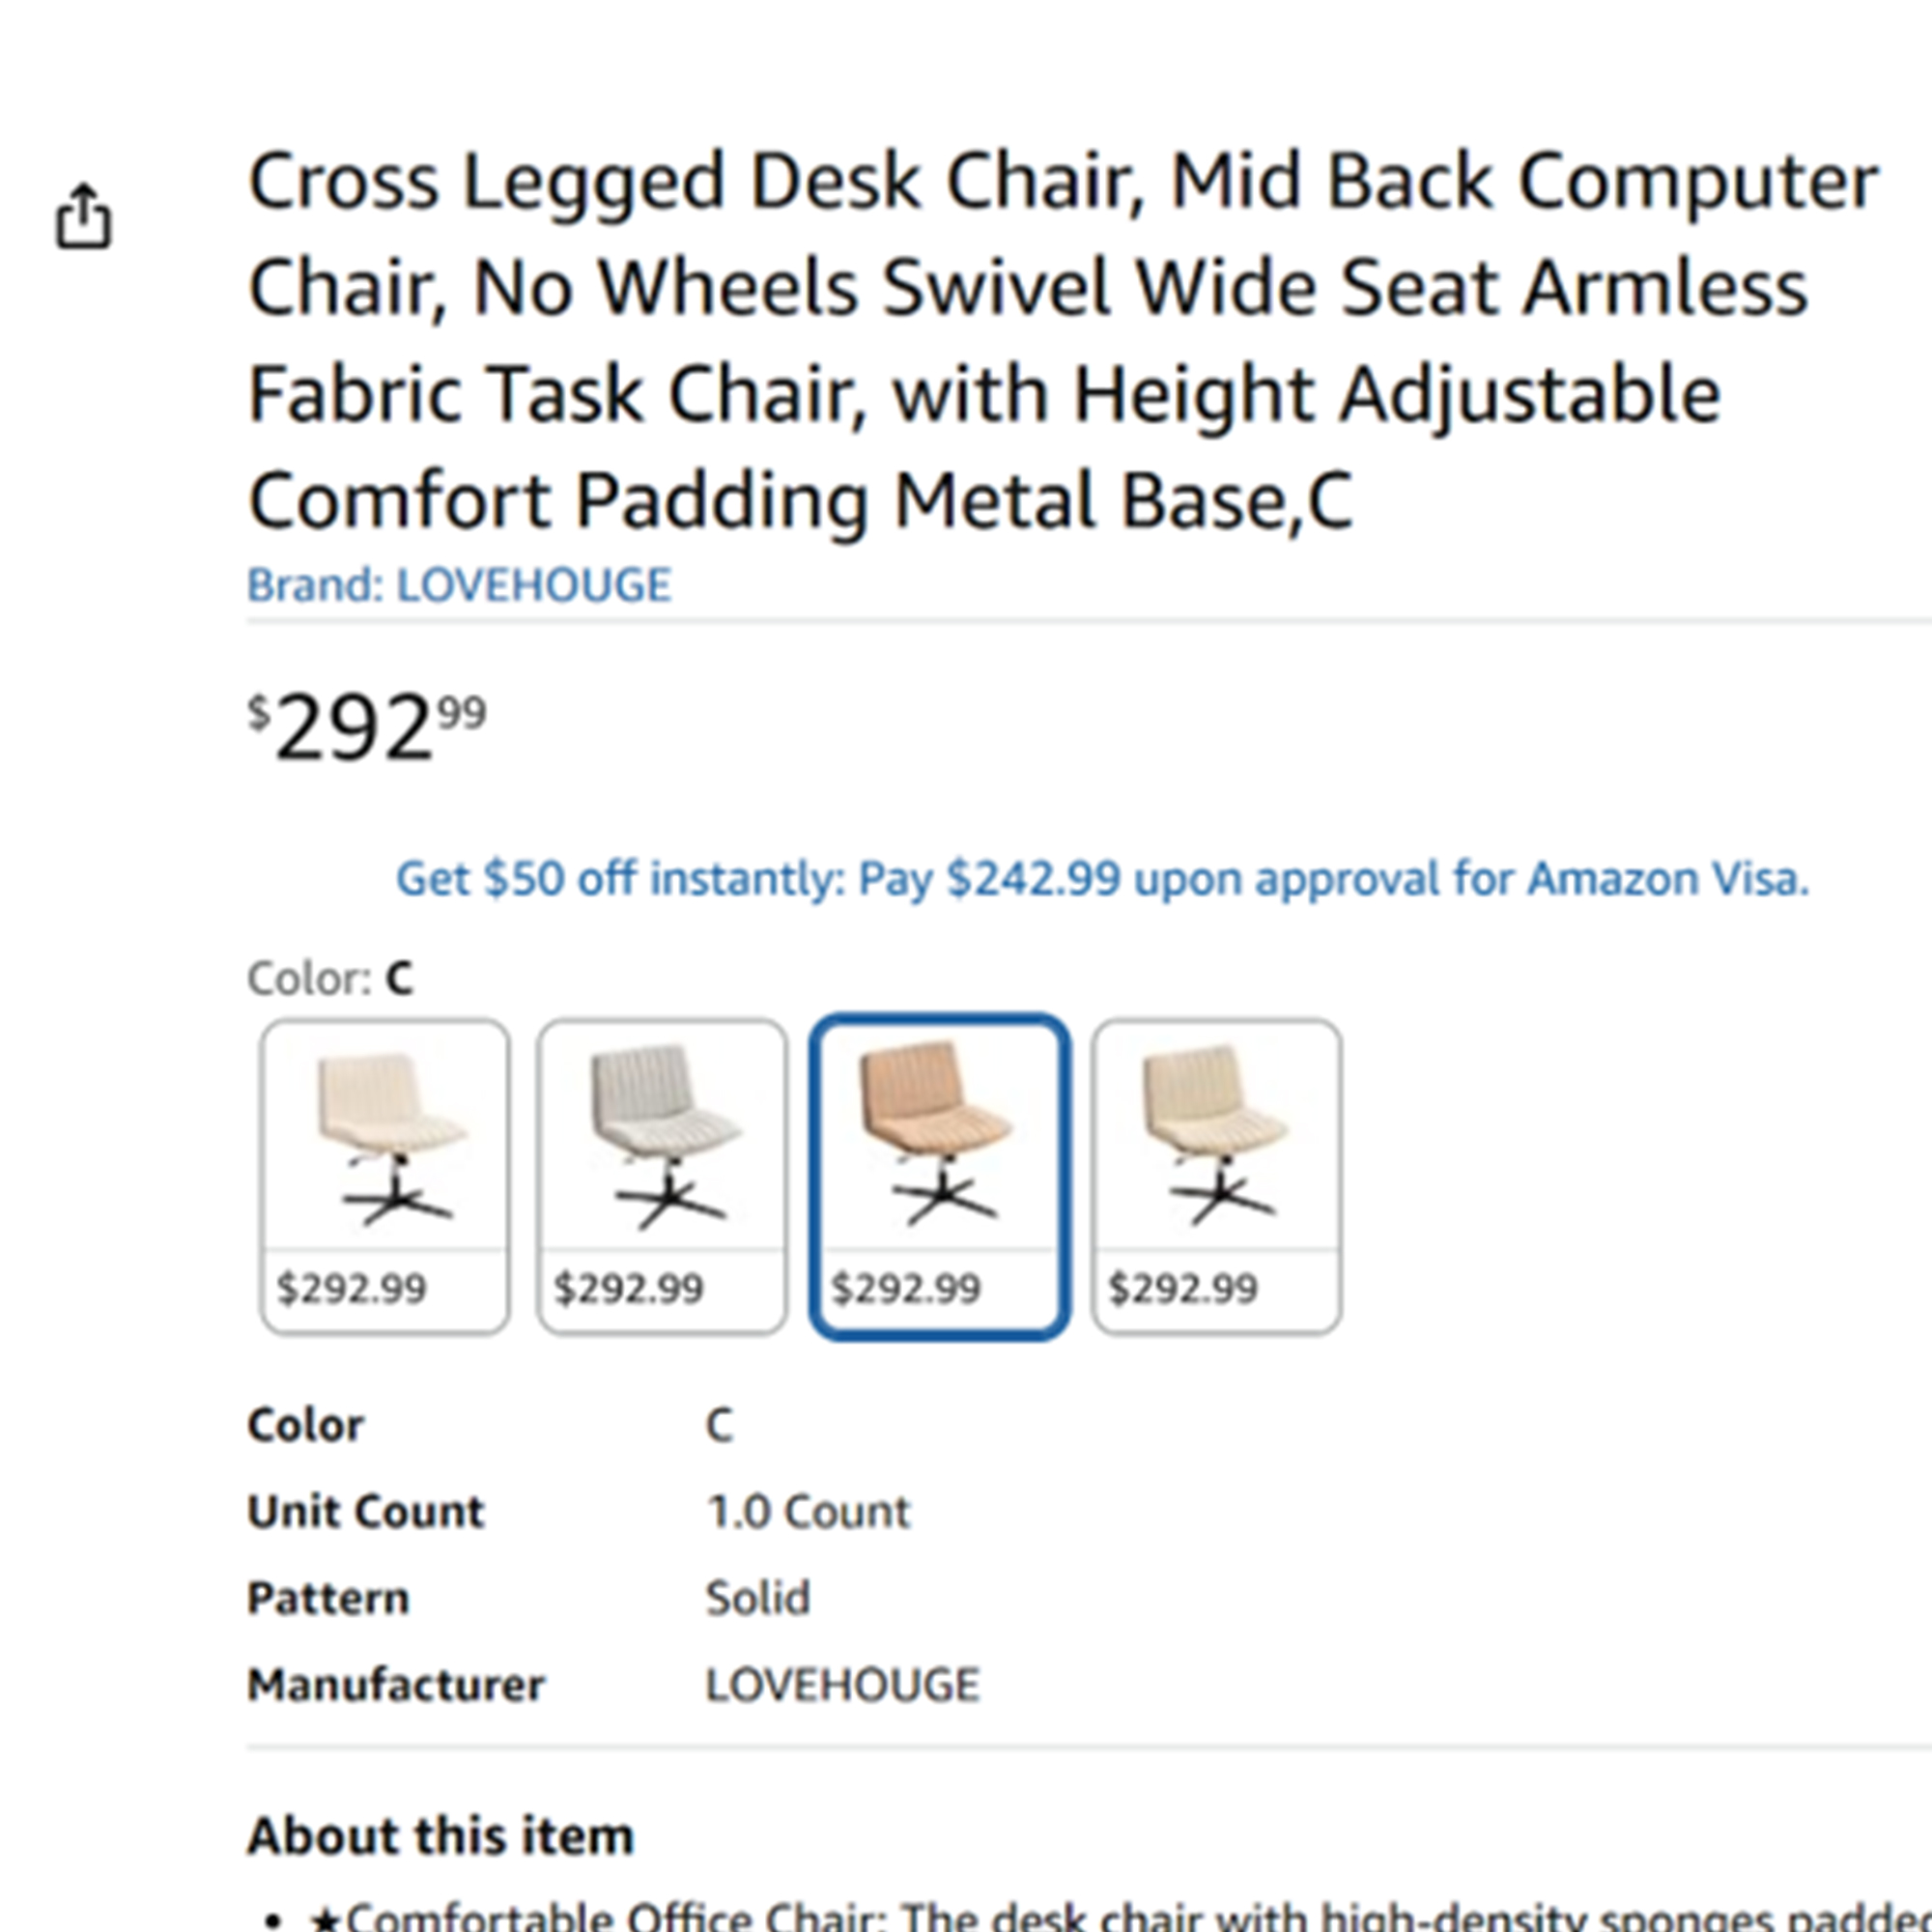1932x1932 pixels.
Task: Pick the beige chair color in last swatch
Action: [x=1216, y=1176]
